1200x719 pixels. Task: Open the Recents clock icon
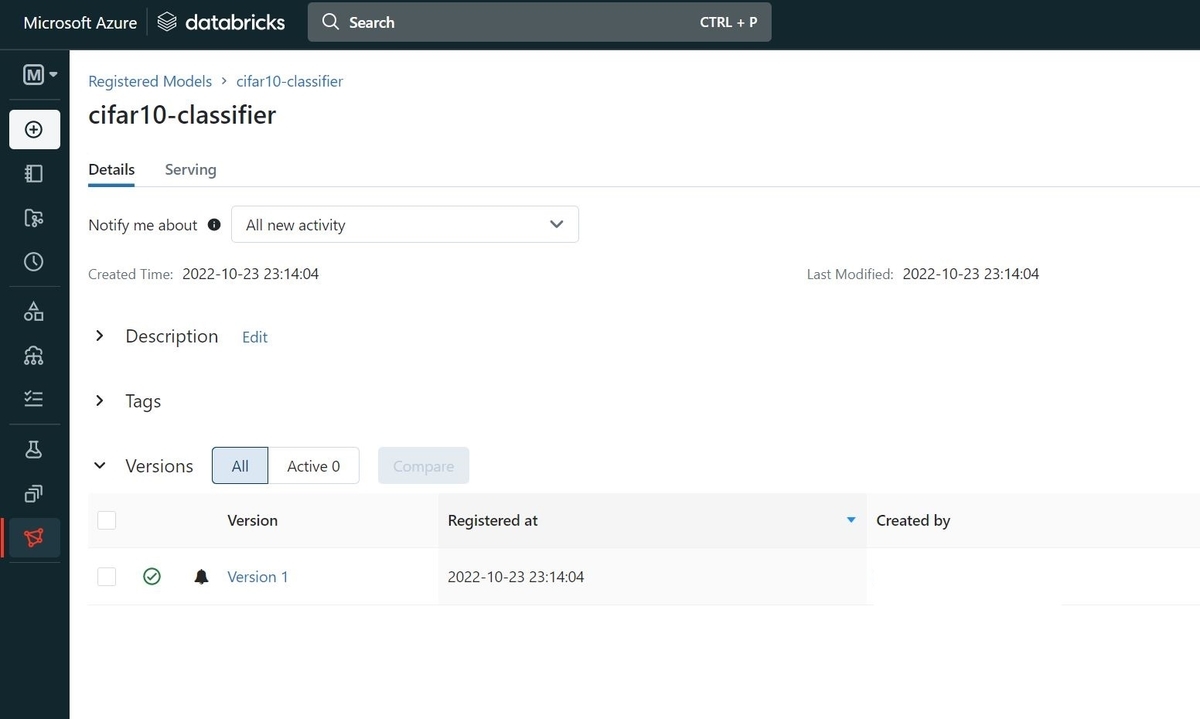tap(34, 262)
